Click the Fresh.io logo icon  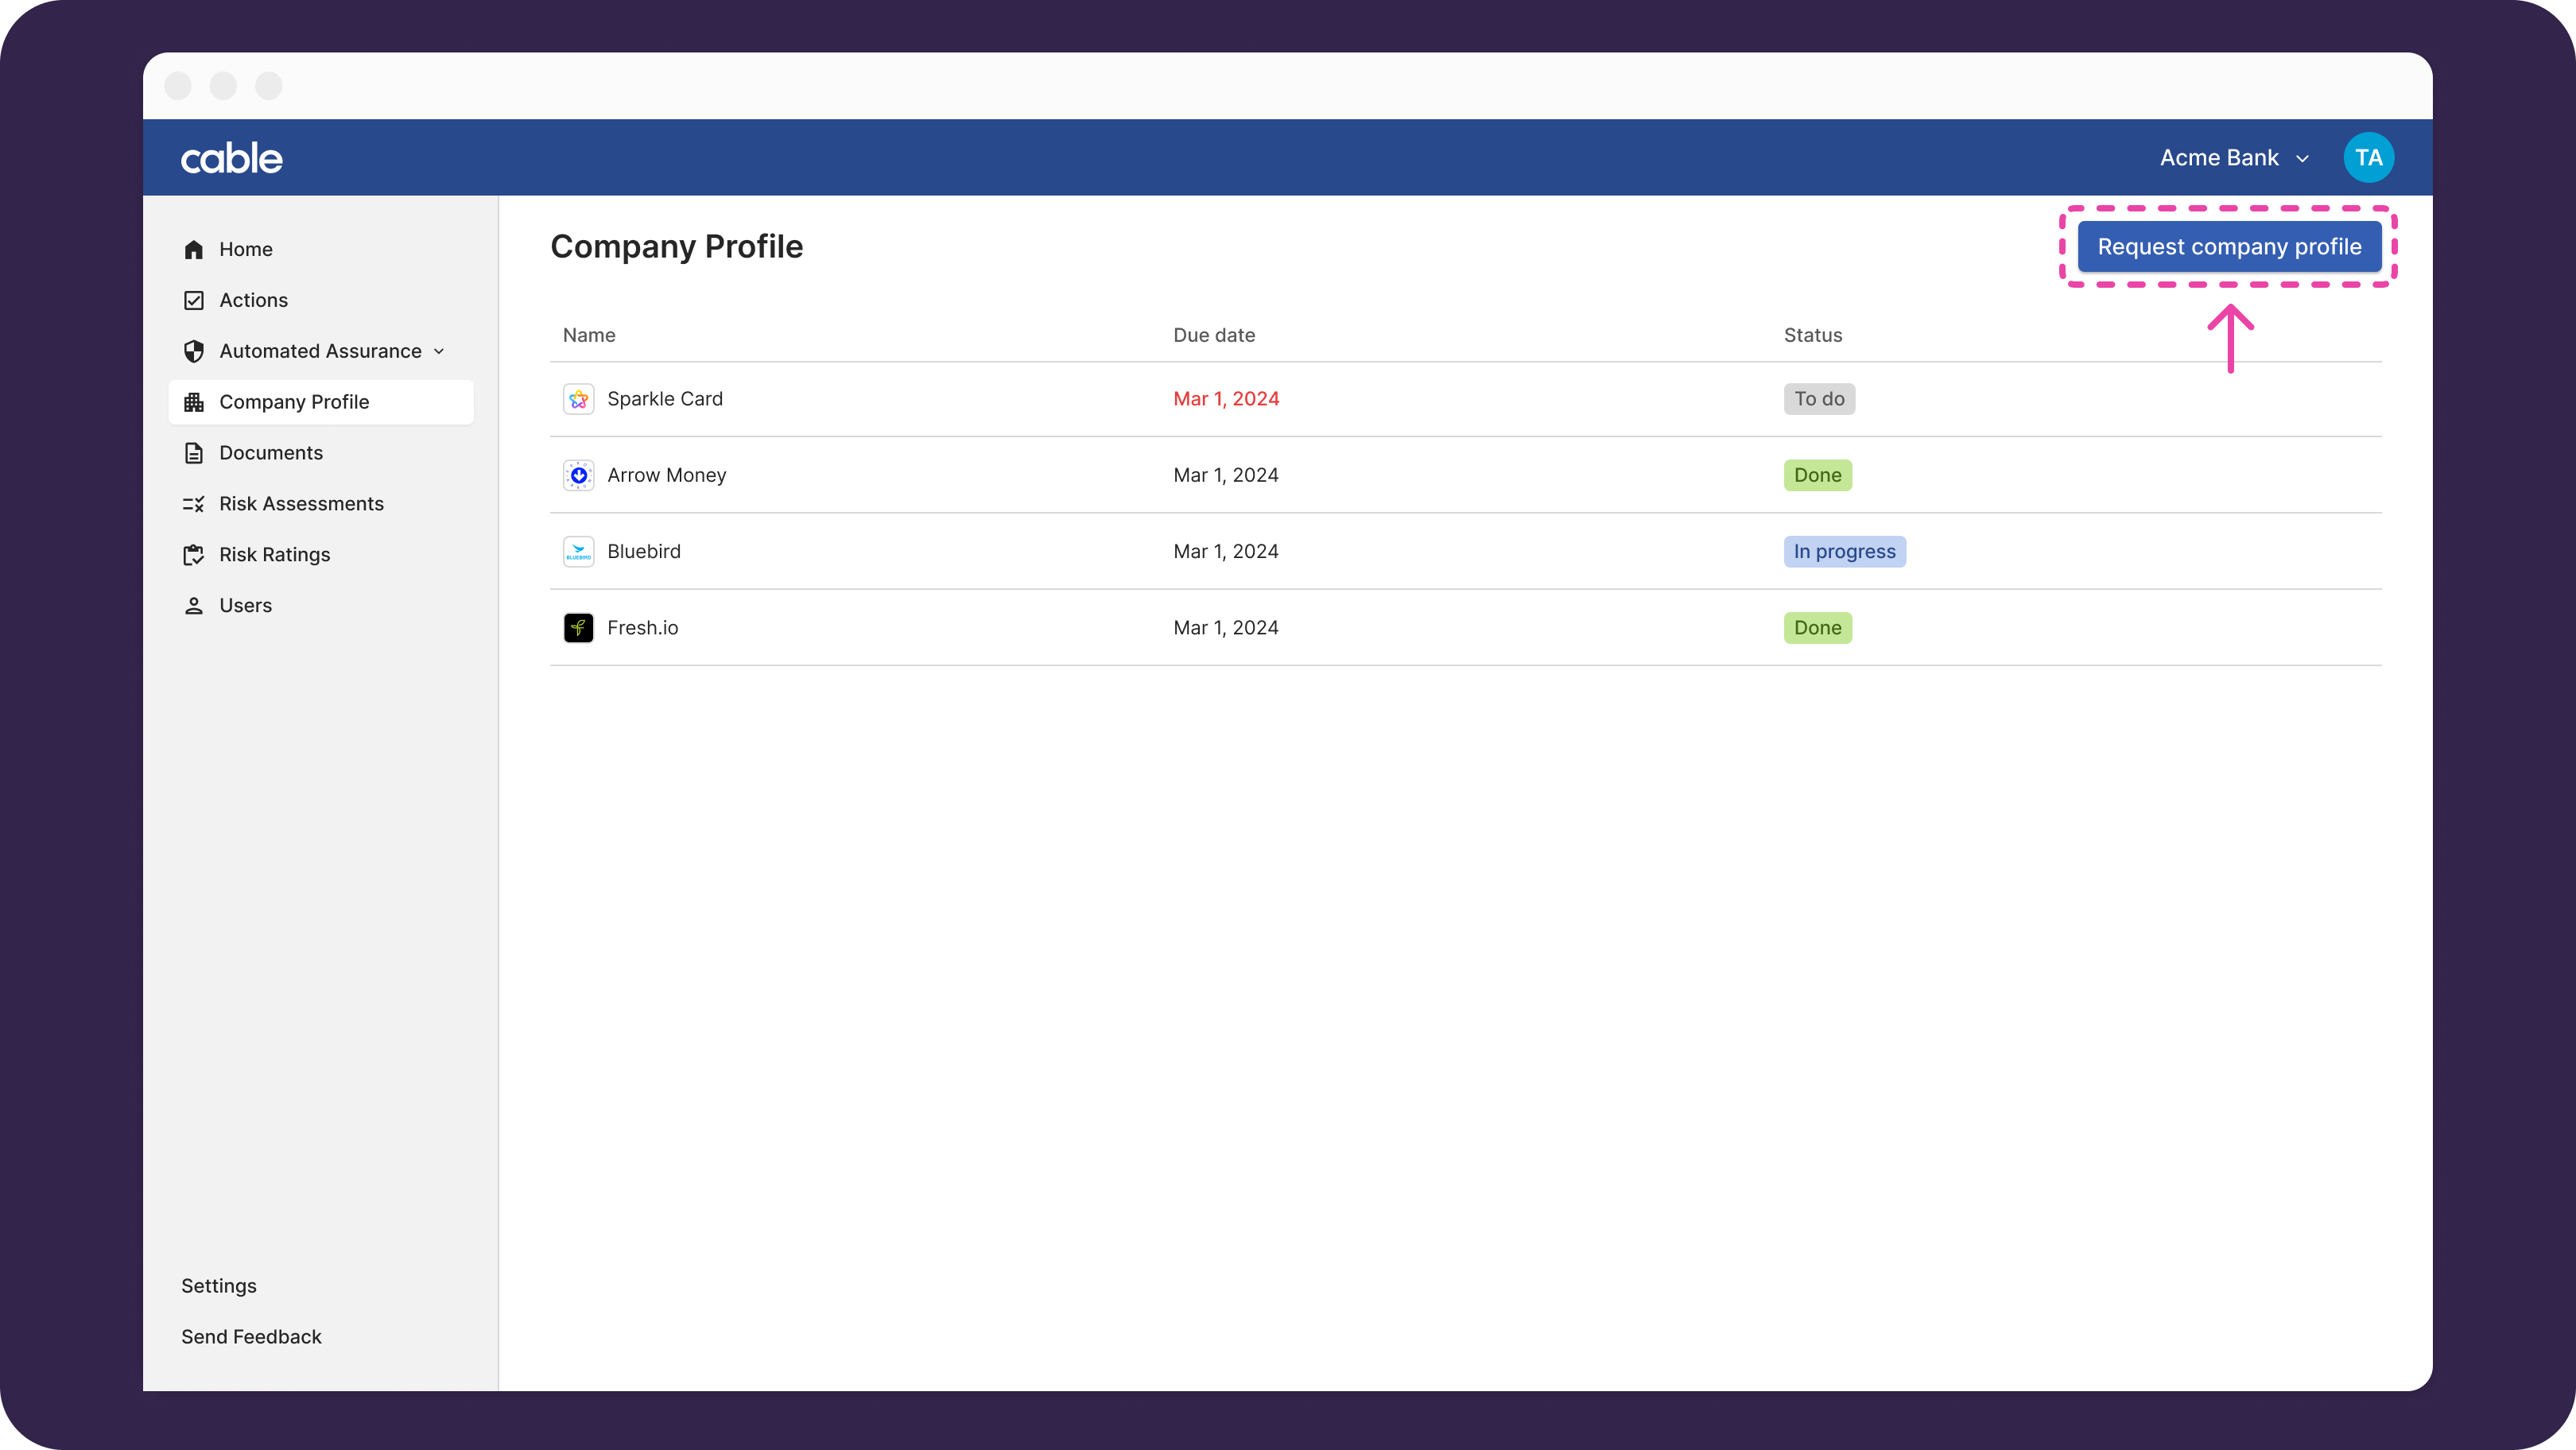(x=578, y=628)
